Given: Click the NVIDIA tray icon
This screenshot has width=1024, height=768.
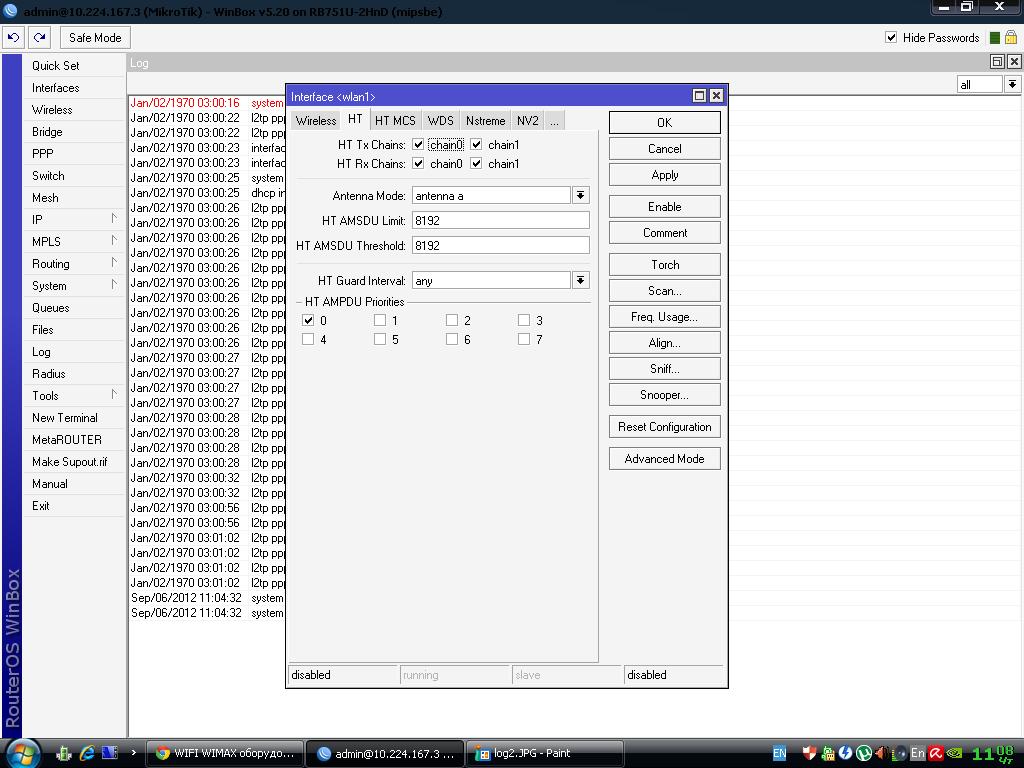Looking at the screenshot, I should click(x=955, y=753).
